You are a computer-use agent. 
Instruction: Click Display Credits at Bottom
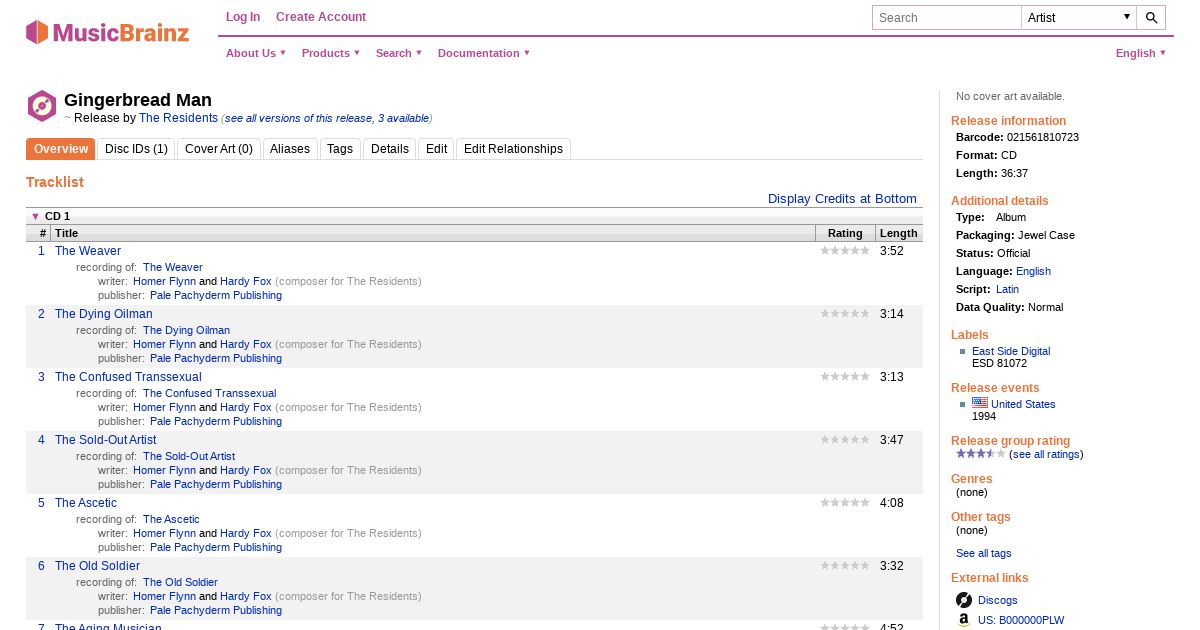pos(842,199)
